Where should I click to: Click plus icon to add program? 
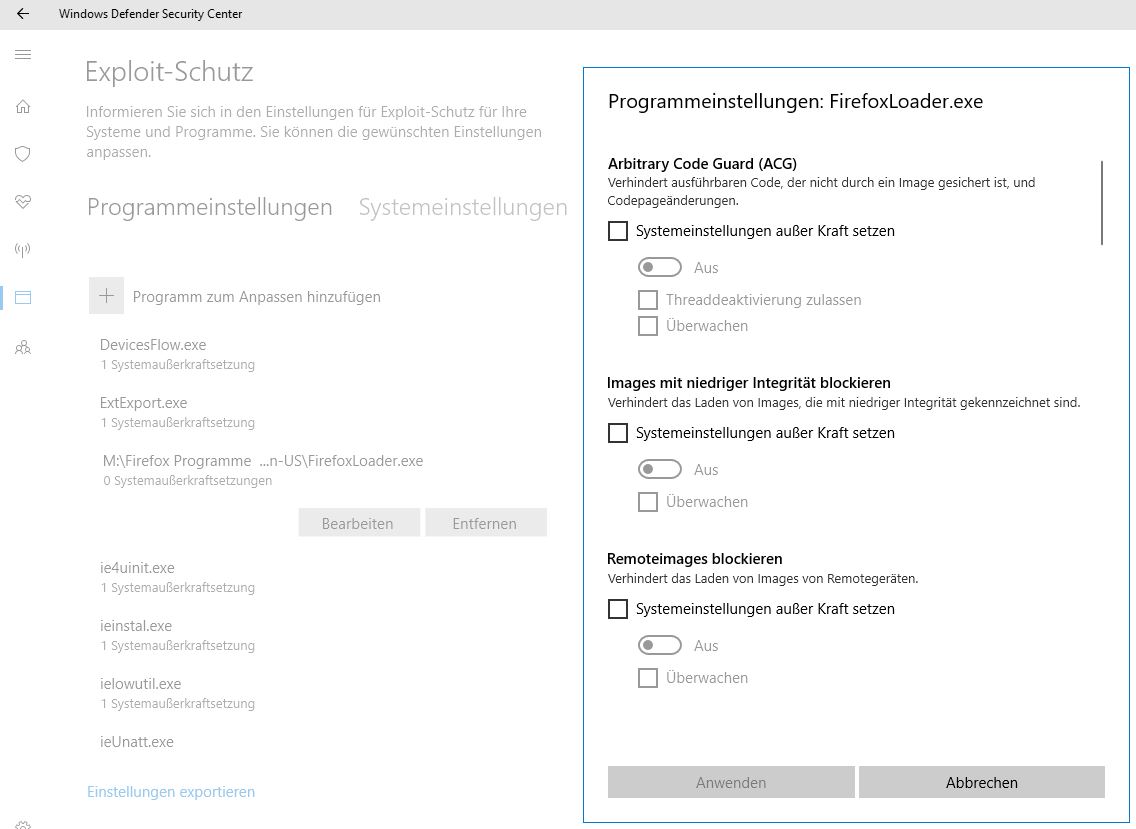[x=107, y=296]
